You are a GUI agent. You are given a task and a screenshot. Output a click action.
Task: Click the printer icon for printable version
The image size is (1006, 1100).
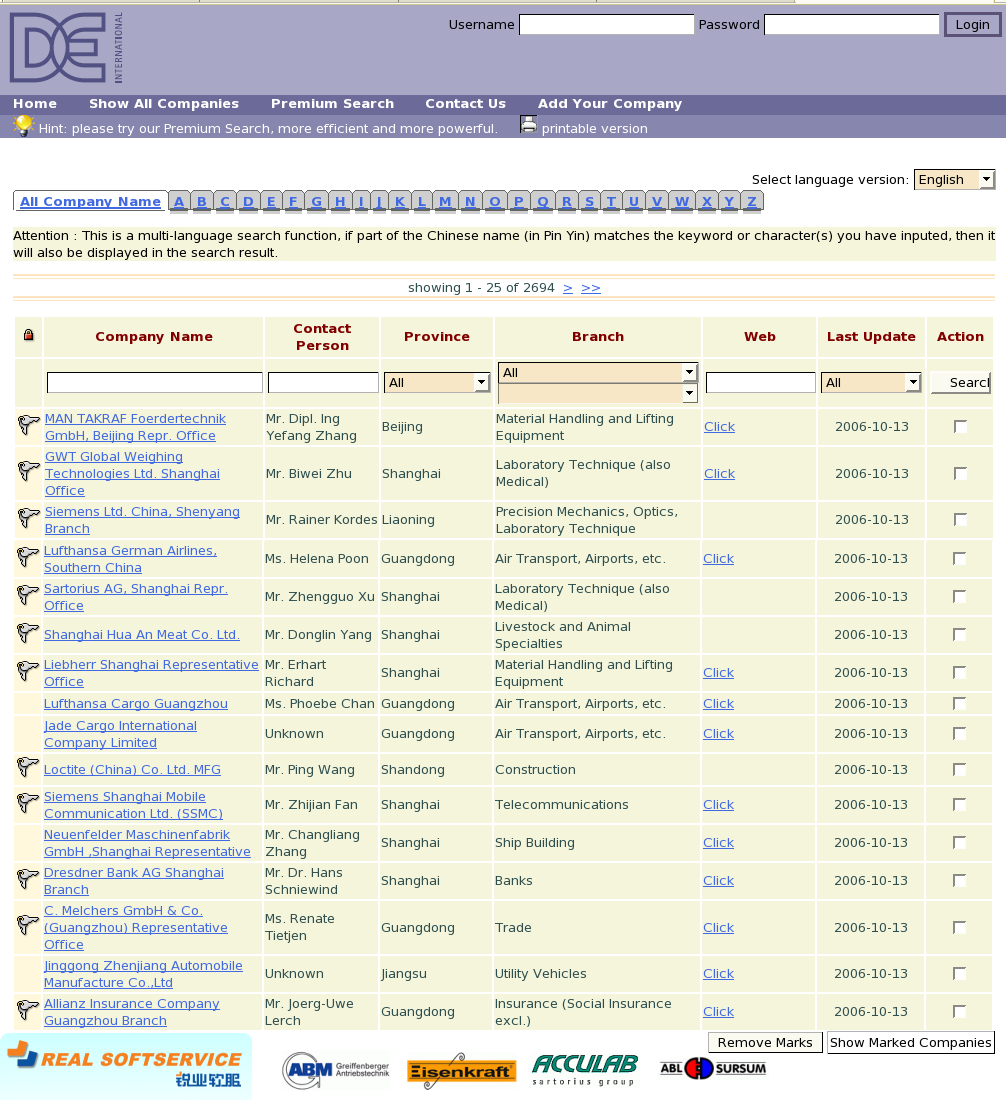[x=528, y=125]
